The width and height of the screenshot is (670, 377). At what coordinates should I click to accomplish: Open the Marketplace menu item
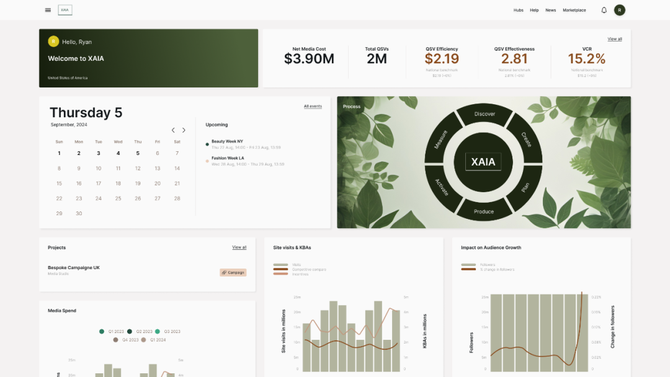574,10
